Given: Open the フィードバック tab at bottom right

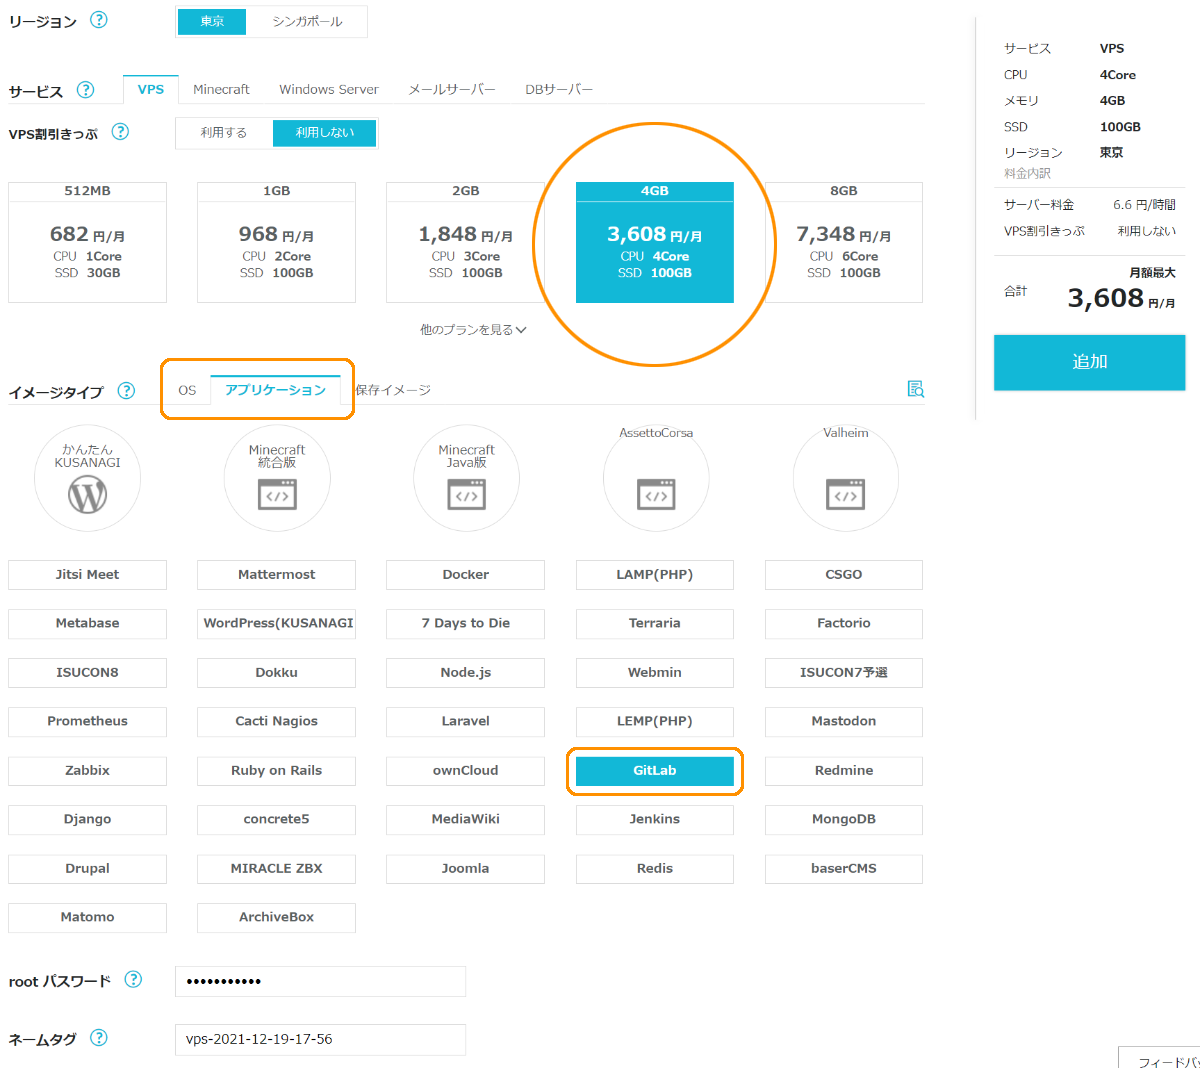Looking at the screenshot, I should pos(1160,1058).
